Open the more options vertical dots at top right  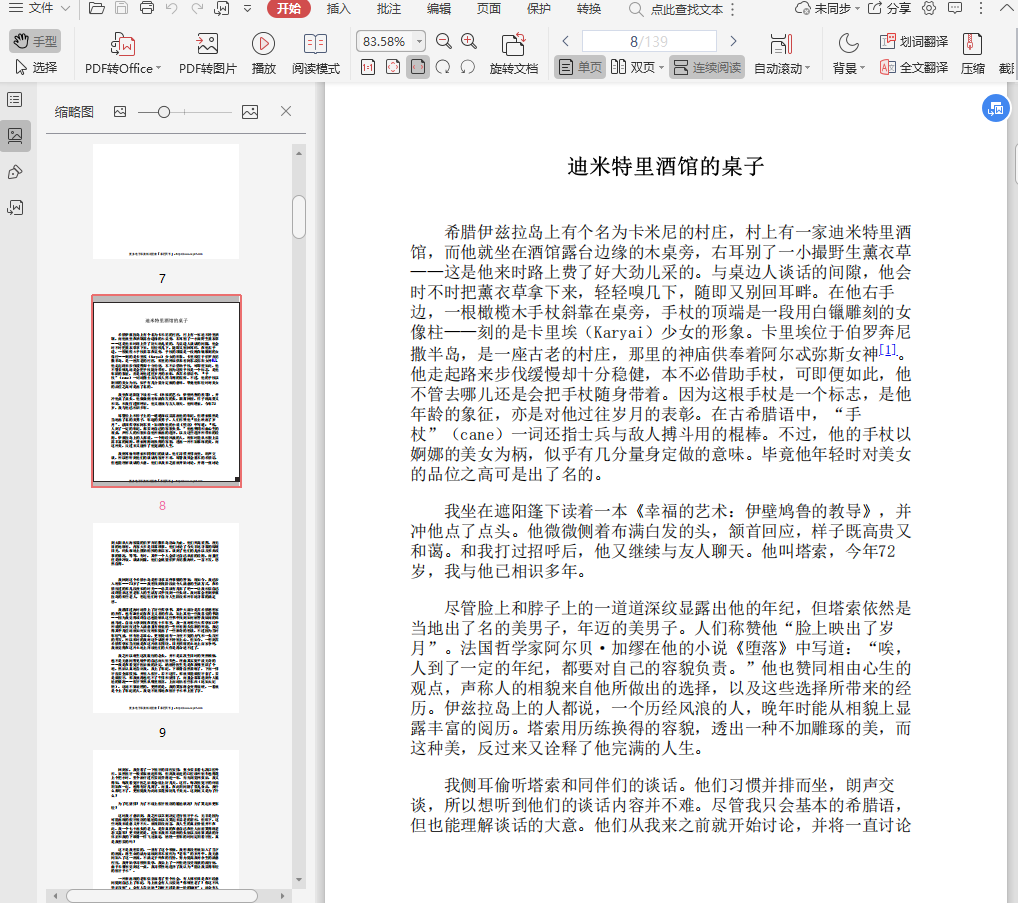point(981,8)
